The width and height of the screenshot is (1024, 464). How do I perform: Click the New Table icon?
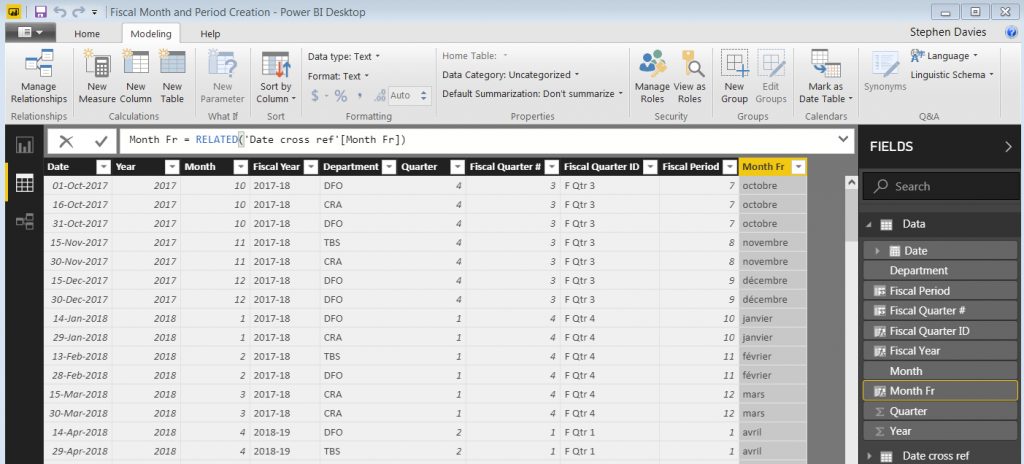[172, 78]
